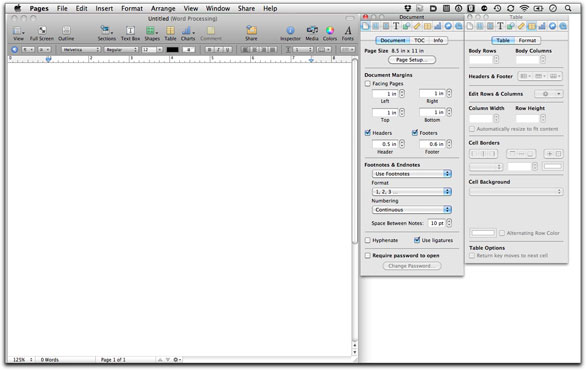The width and height of the screenshot is (586, 370).
Task: Open footnote Format 1, 2, 3 dropdown
Action: pyautogui.click(x=412, y=192)
